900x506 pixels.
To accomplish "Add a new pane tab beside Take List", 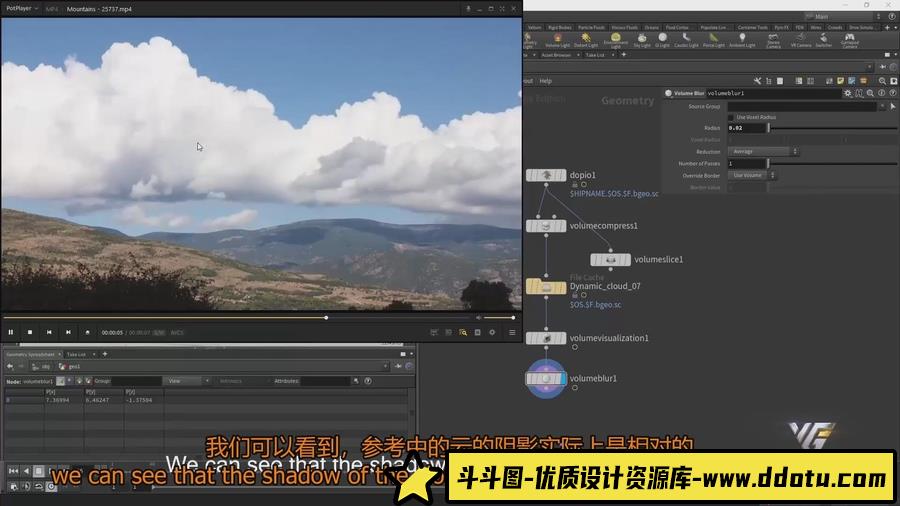I will click(104, 354).
